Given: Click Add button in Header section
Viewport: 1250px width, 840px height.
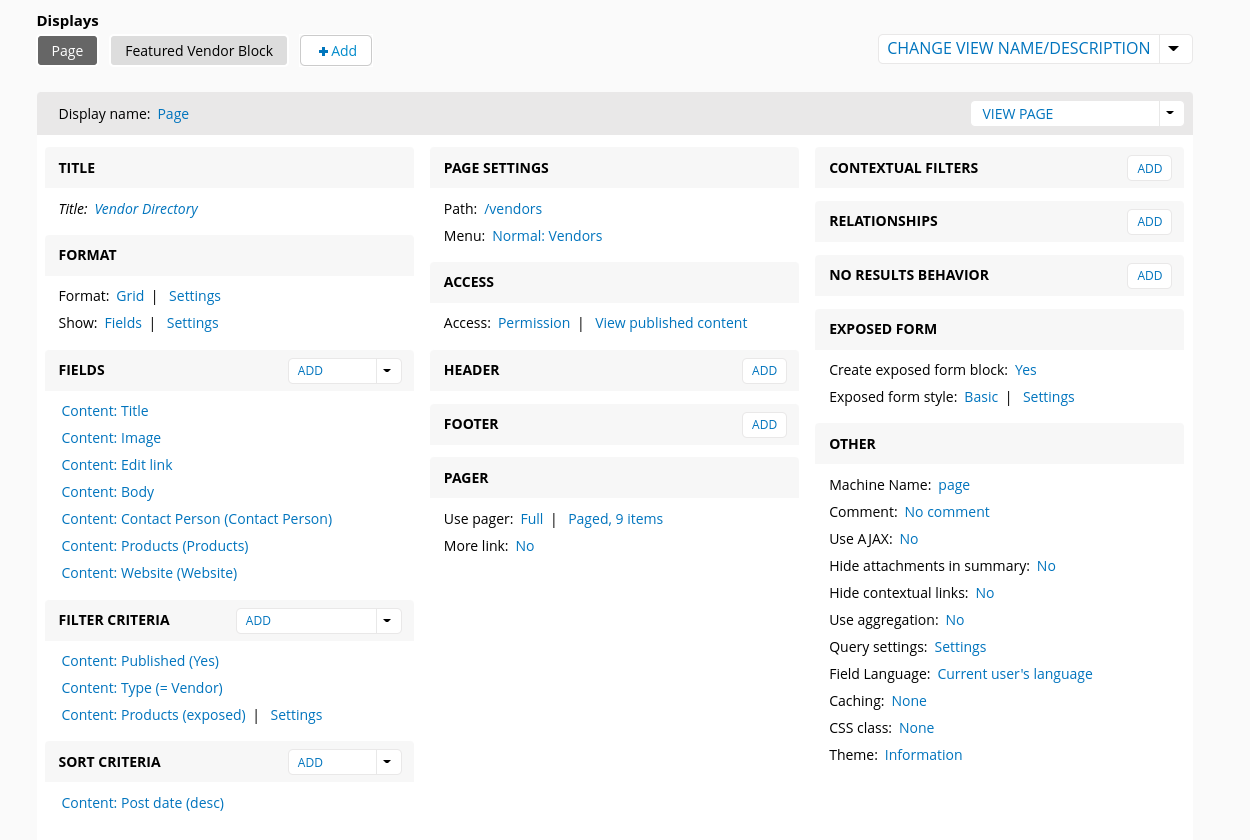Looking at the screenshot, I should click(764, 371).
